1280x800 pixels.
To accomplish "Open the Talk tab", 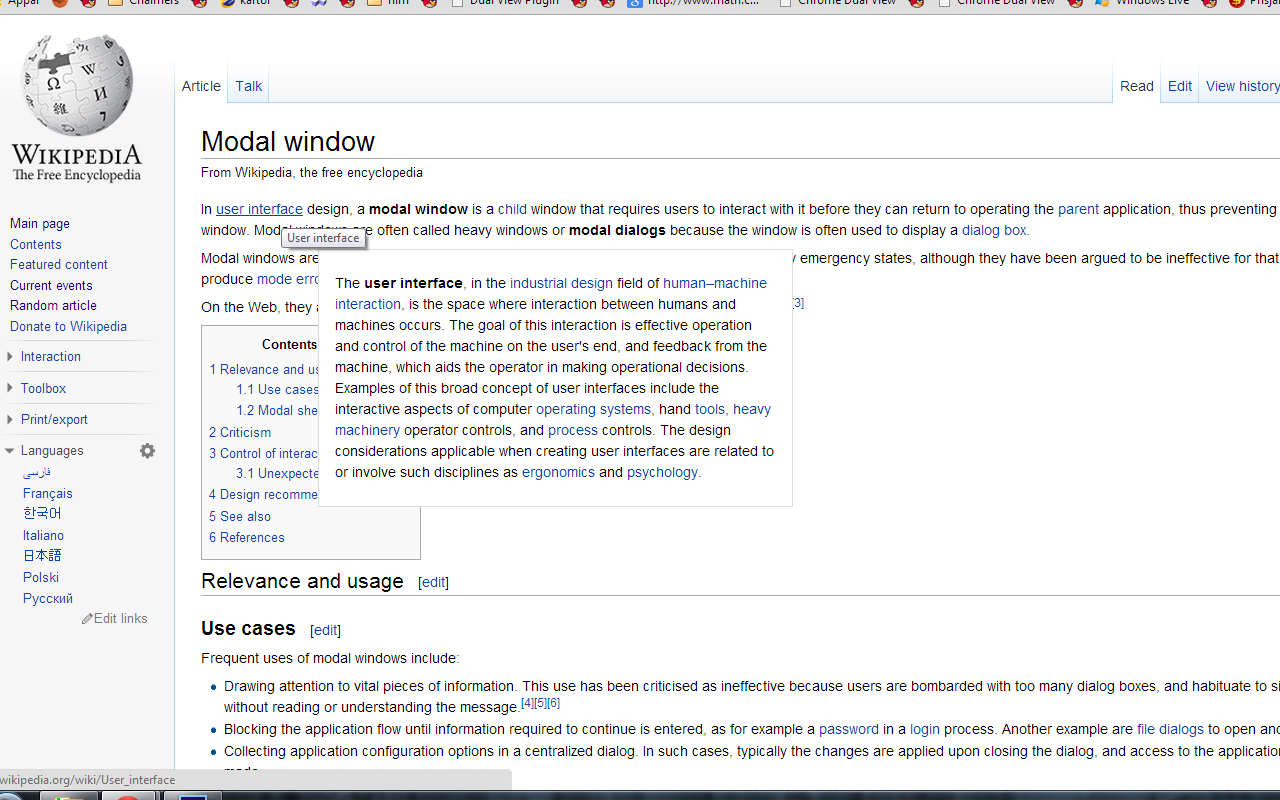I will tap(249, 86).
